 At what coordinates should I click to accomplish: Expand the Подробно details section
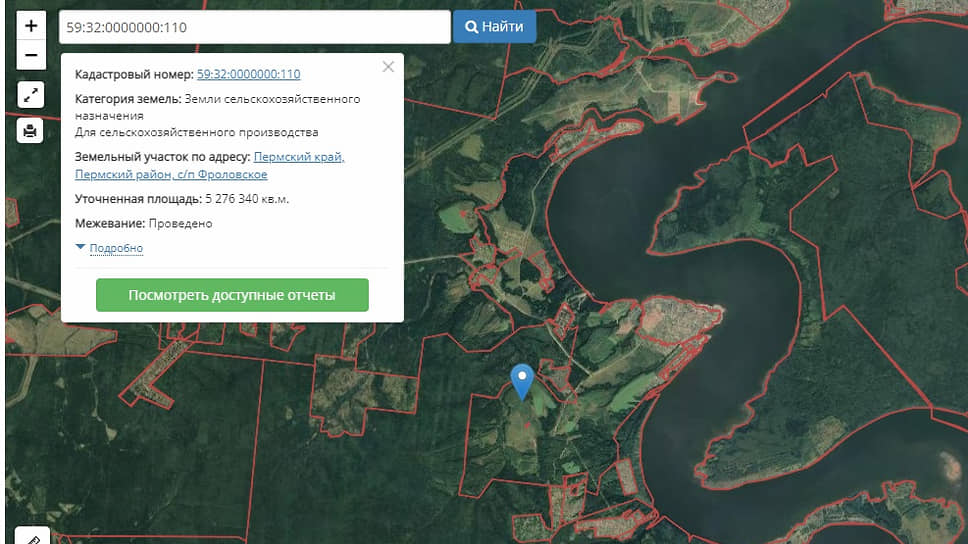[x=116, y=248]
